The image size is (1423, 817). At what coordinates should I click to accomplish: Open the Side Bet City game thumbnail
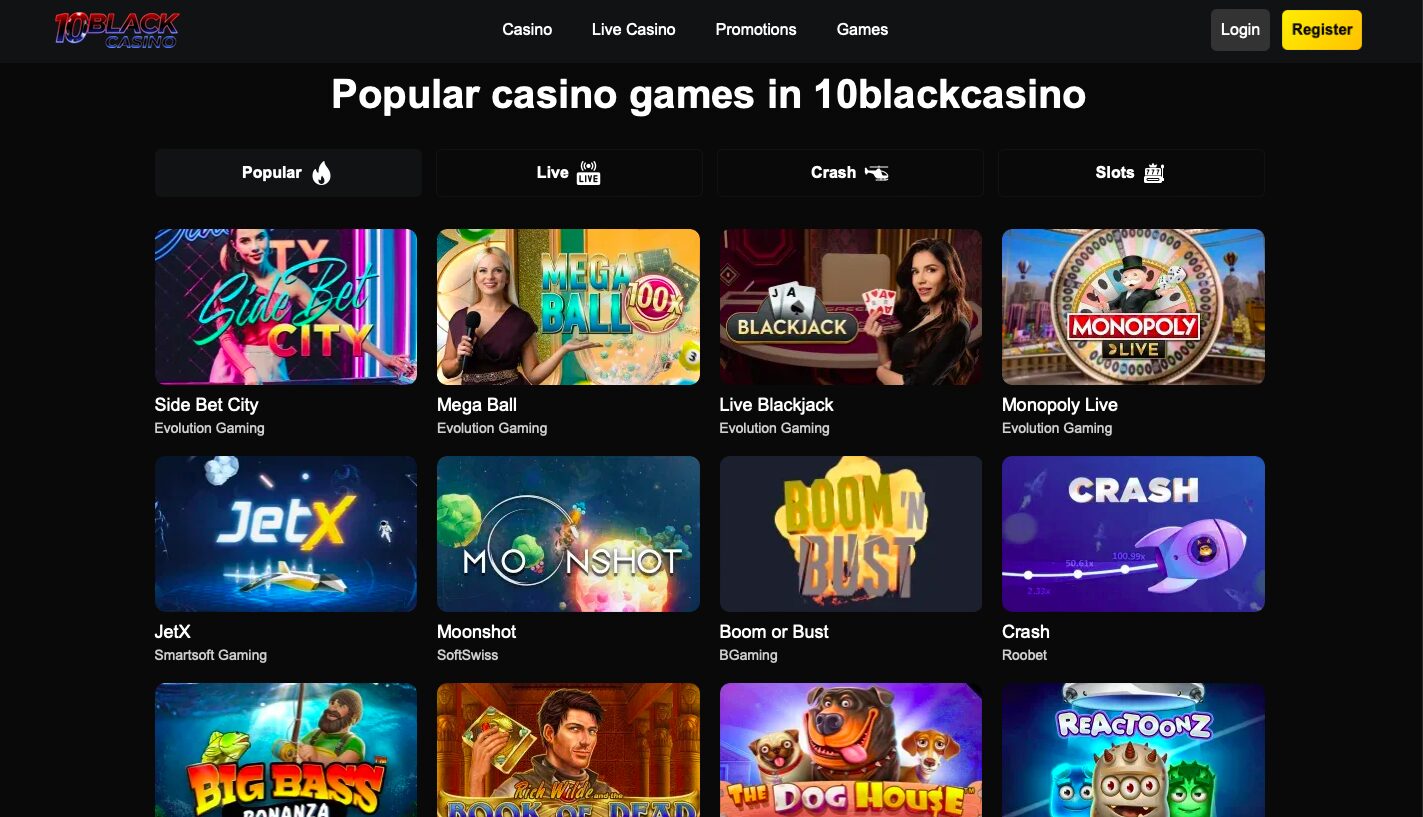pyautogui.click(x=285, y=306)
